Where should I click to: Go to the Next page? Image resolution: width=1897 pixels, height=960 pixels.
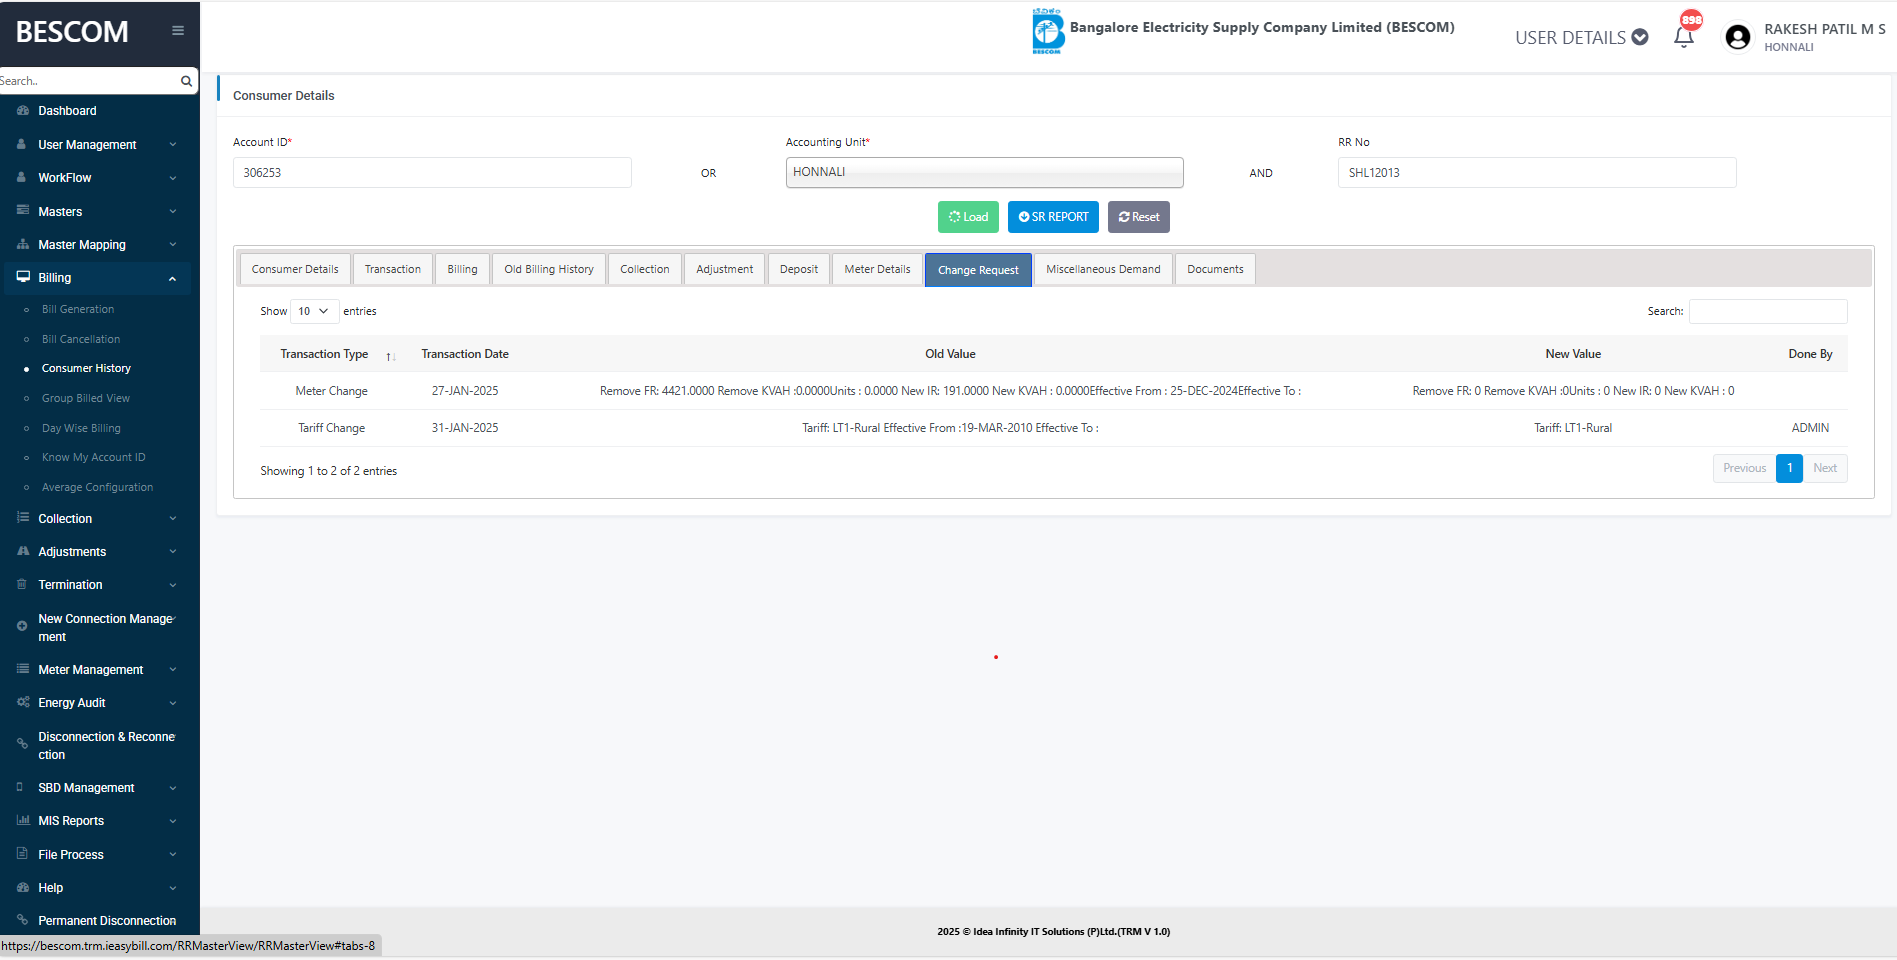point(1825,468)
